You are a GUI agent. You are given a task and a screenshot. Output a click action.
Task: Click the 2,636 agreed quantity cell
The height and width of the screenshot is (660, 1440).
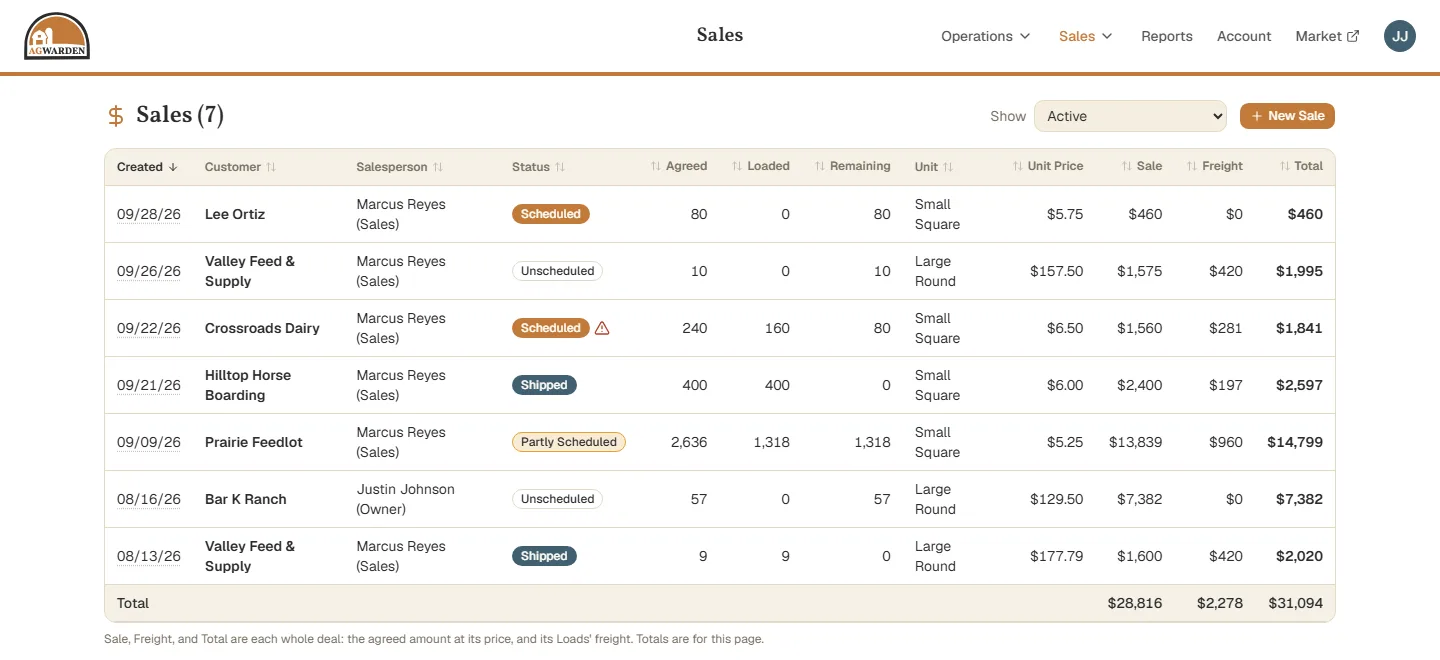(x=689, y=442)
